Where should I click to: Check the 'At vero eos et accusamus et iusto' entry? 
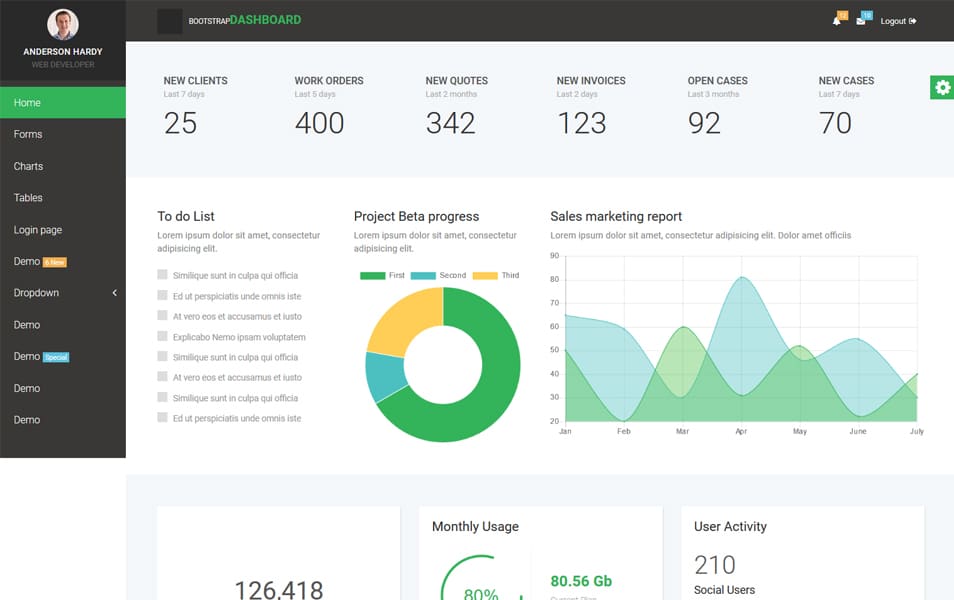[x=162, y=316]
